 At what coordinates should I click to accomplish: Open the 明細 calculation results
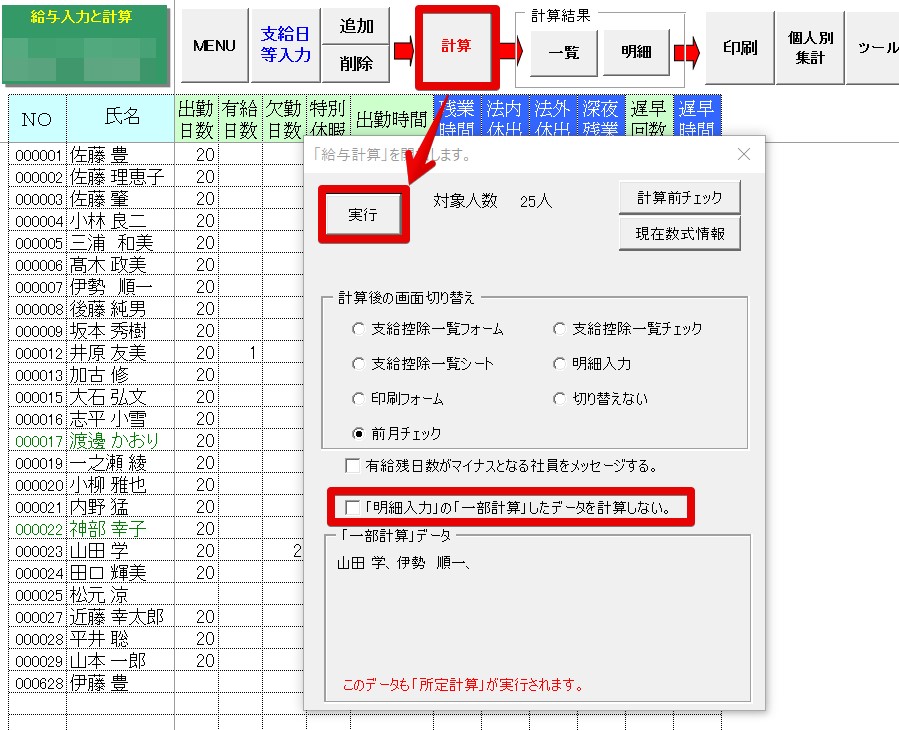coord(635,52)
